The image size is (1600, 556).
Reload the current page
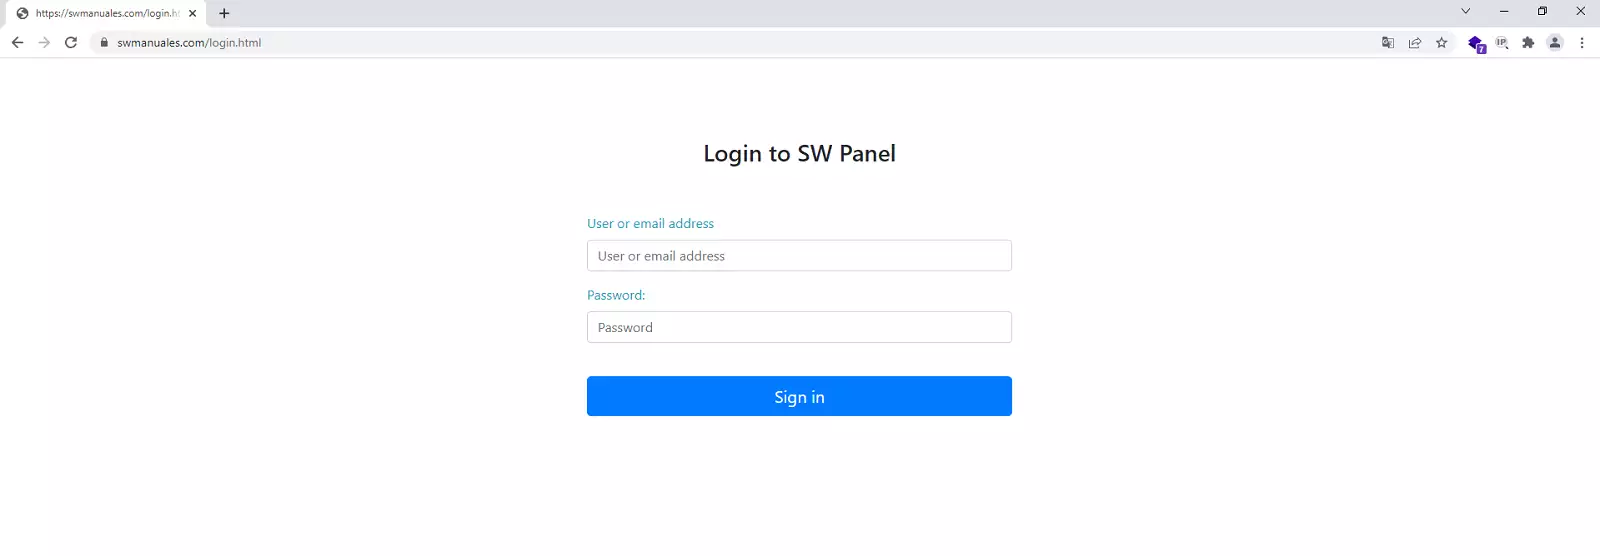[x=71, y=43]
